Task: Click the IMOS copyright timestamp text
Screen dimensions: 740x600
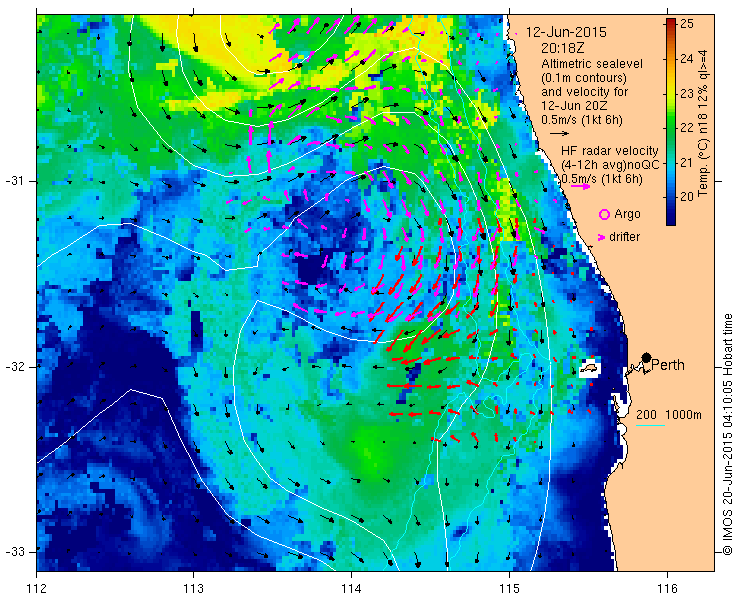Action: [727, 434]
